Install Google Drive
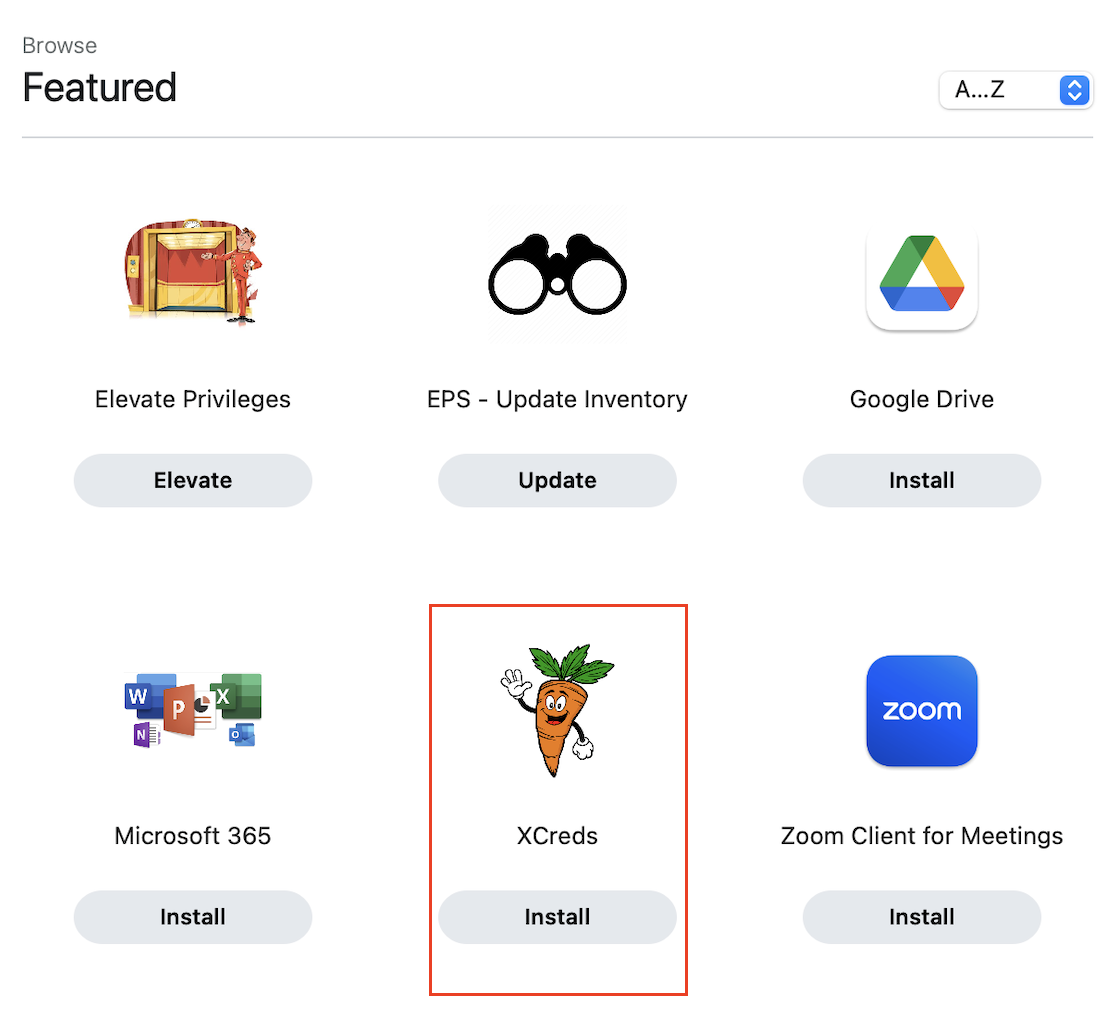This screenshot has height=1032, width=1106. pos(921,480)
